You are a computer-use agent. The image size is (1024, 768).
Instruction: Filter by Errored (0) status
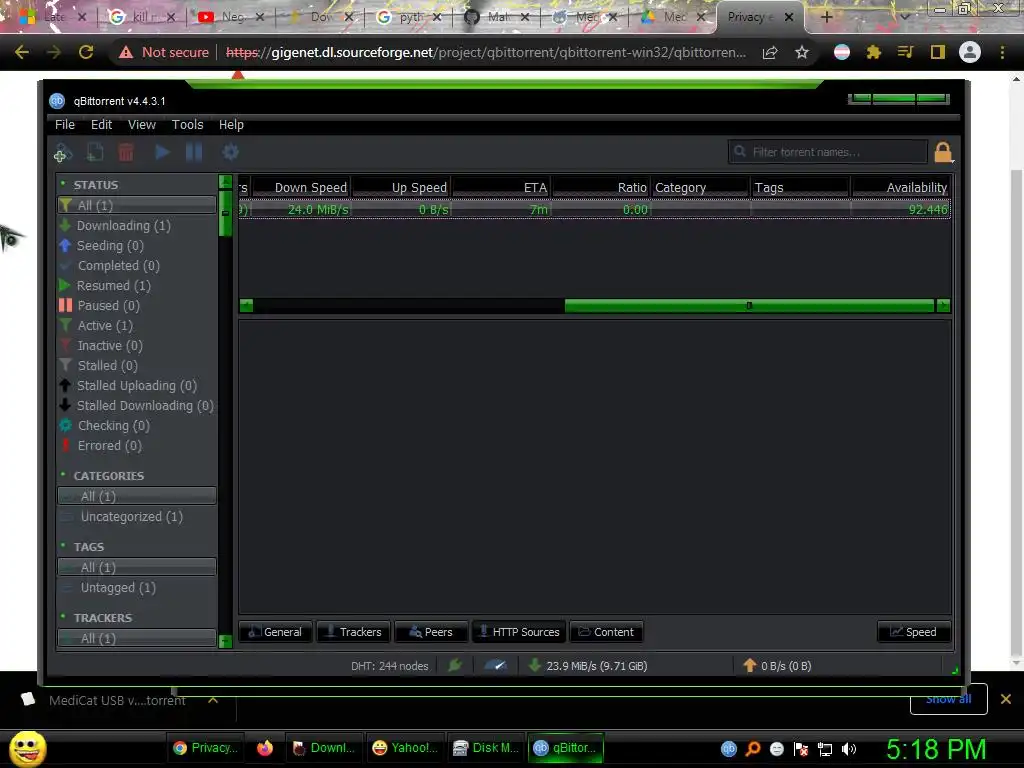136,446
